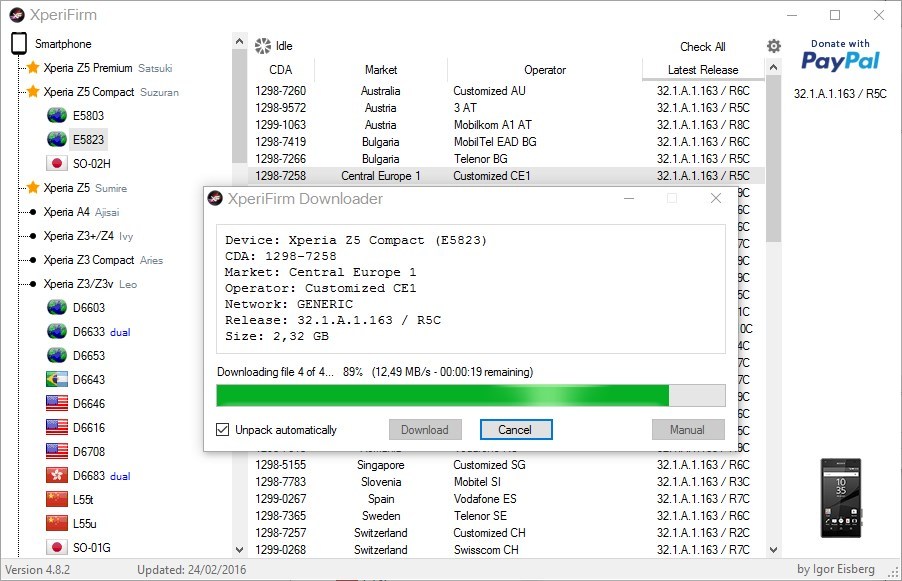
Task: Click the US flag icon for D6646
Action: (x=57, y=404)
